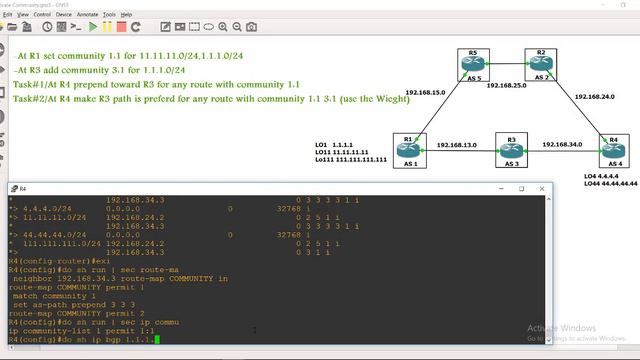Image resolution: width=640 pixels, height=360 pixels.
Task: Click the R4 console command prompt line
Action: (x=84, y=340)
